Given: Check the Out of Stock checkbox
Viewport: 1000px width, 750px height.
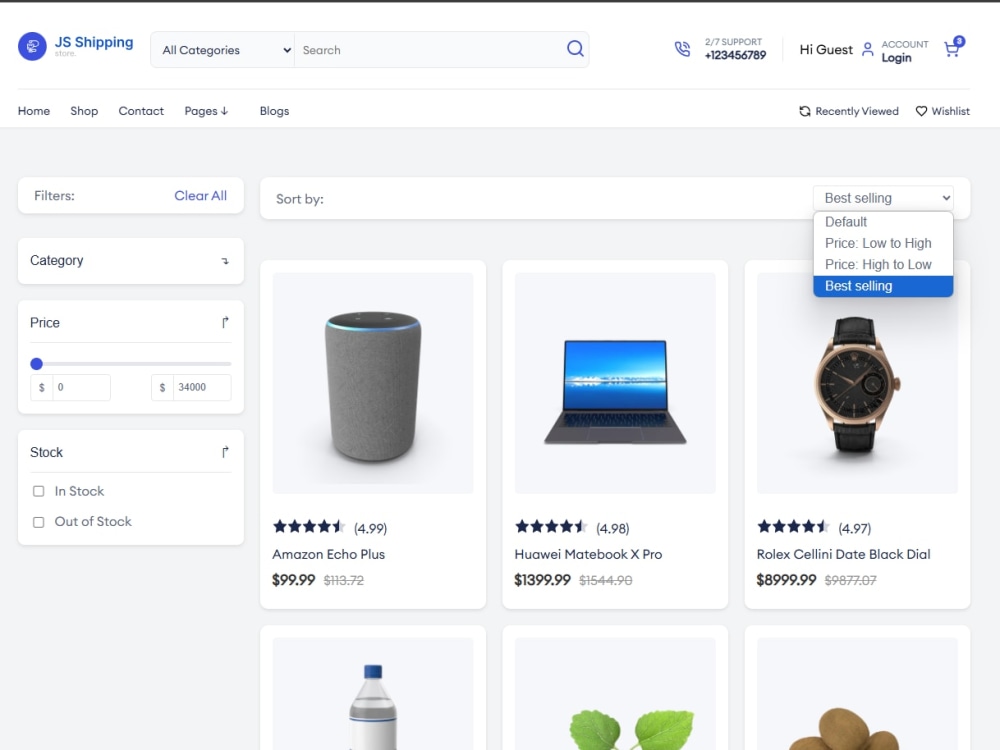Looking at the screenshot, I should pos(38,522).
